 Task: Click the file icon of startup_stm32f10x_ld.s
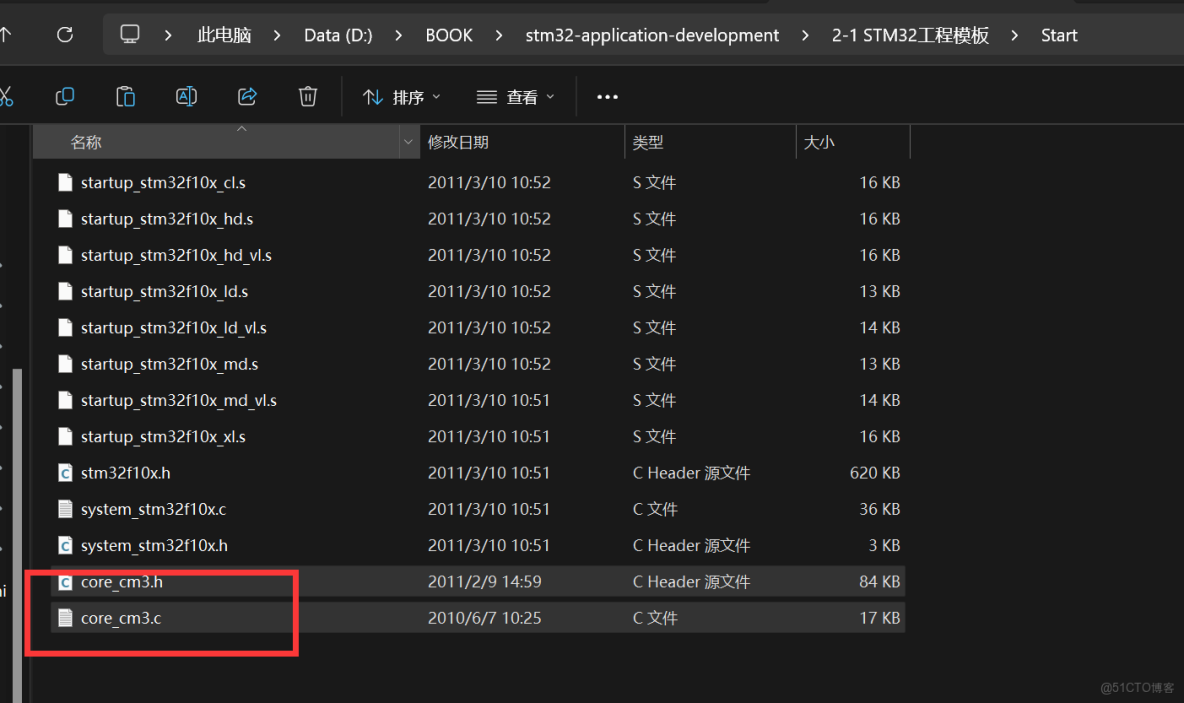(66, 291)
